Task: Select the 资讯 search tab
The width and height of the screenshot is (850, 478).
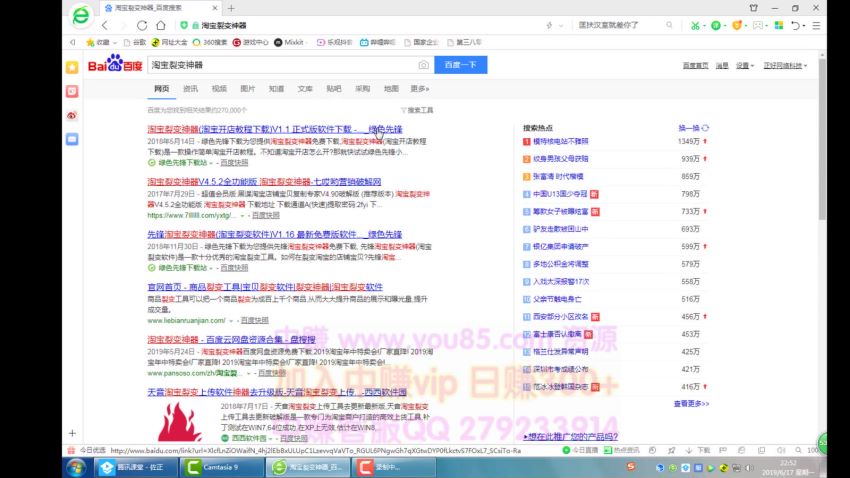Action: pos(190,89)
